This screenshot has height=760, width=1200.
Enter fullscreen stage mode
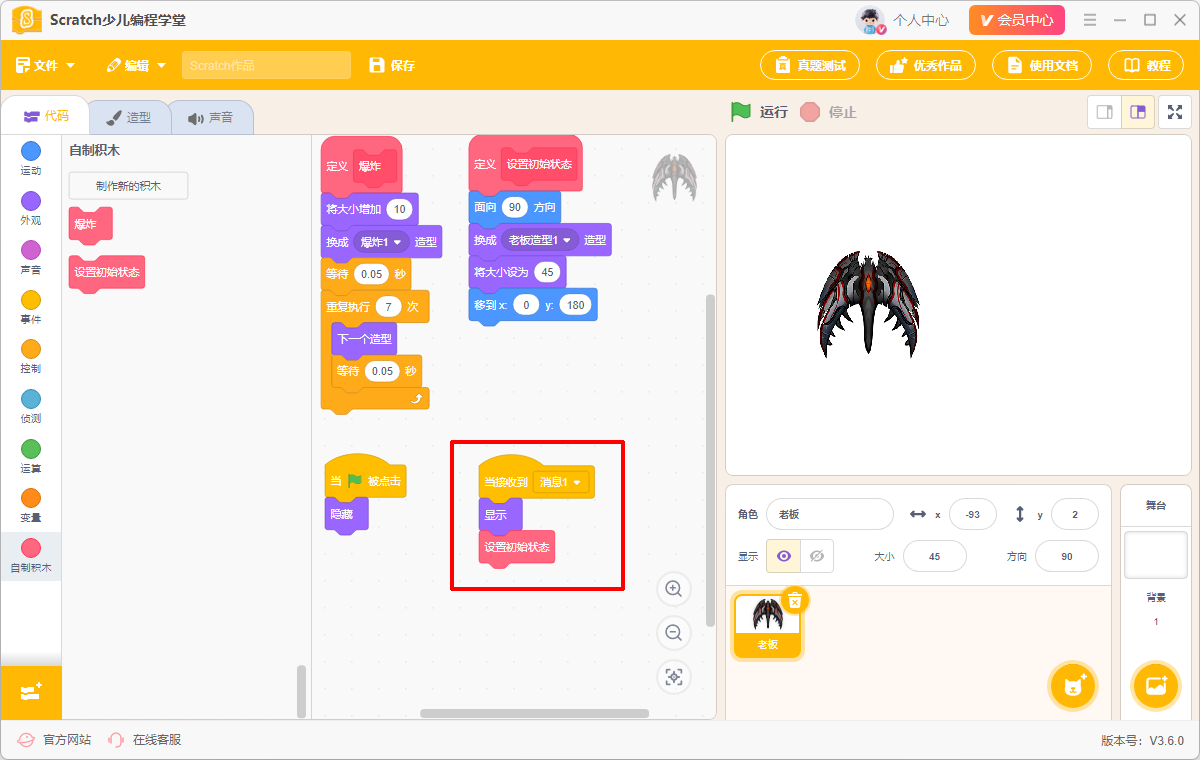[x=1175, y=112]
